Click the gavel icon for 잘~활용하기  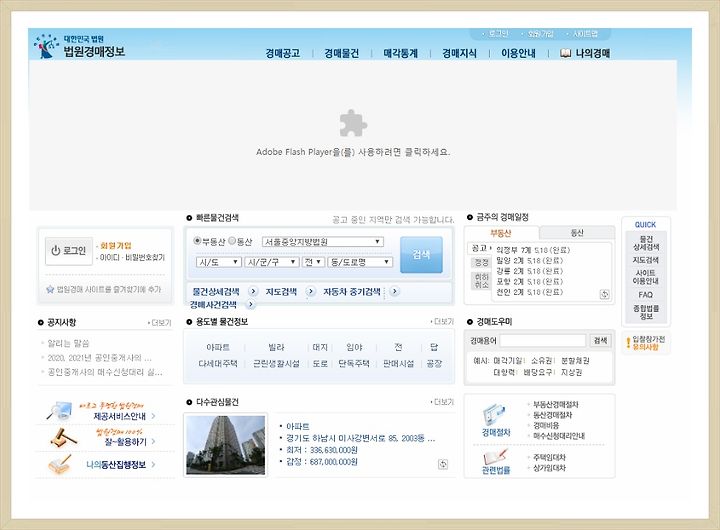click(63, 438)
